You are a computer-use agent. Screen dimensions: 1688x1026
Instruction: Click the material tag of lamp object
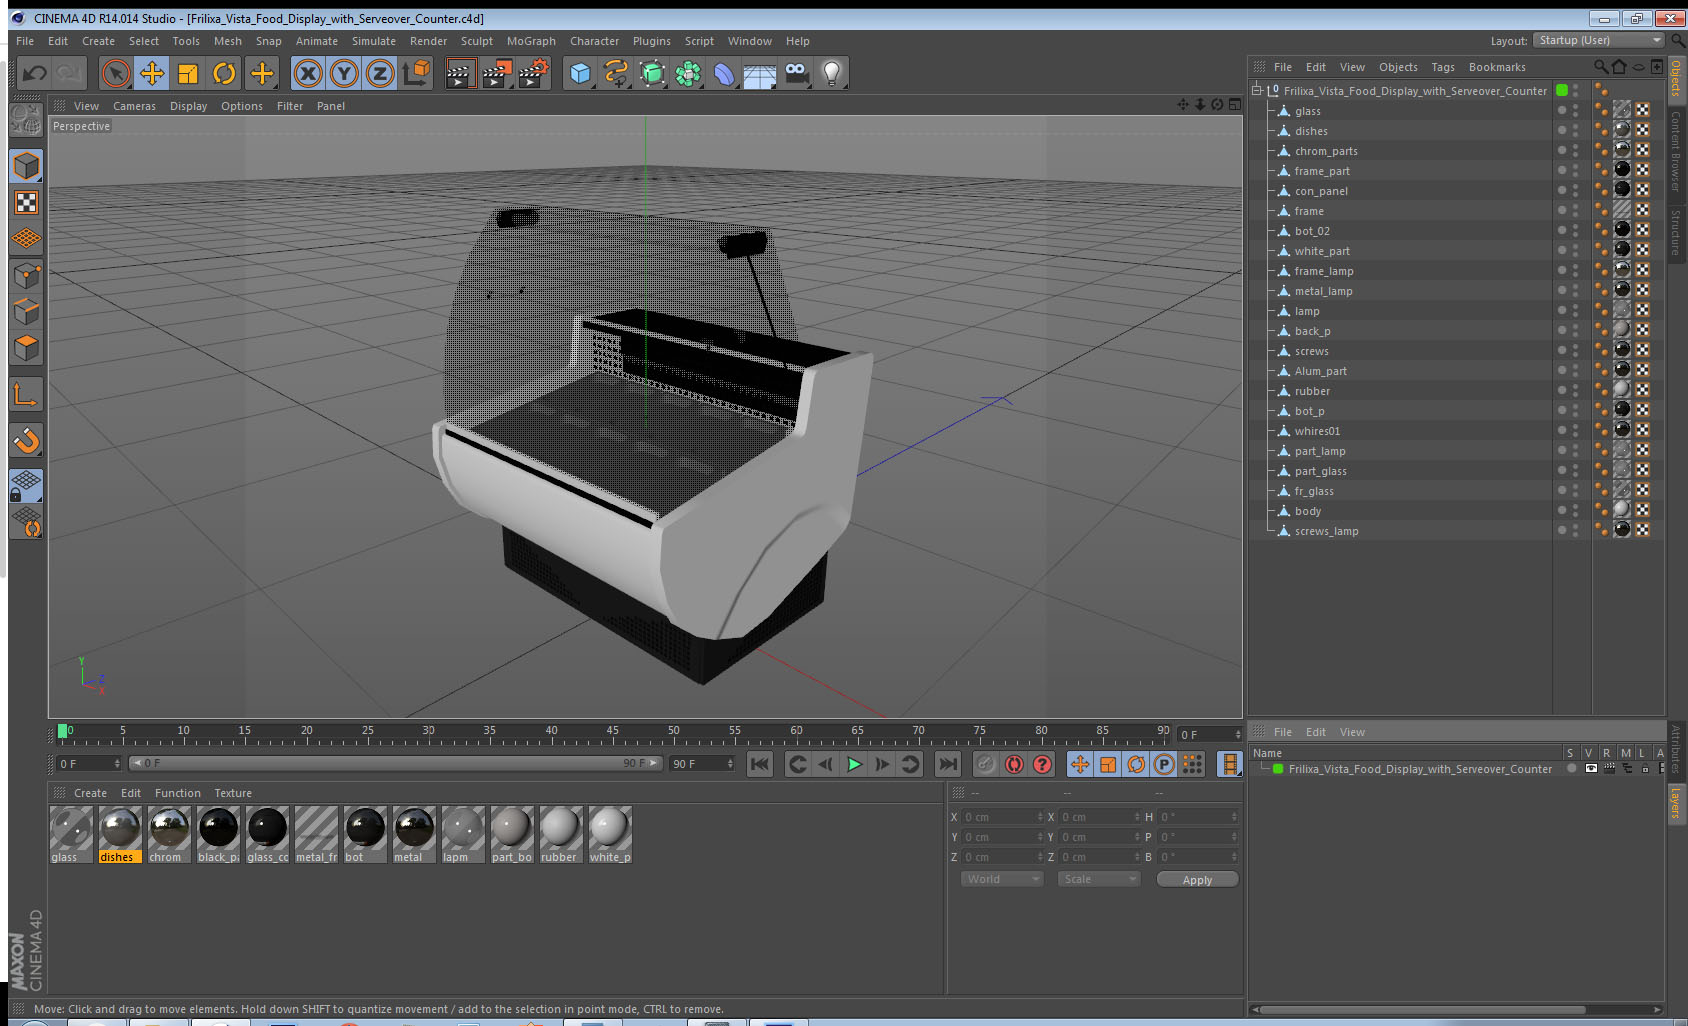(1622, 310)
